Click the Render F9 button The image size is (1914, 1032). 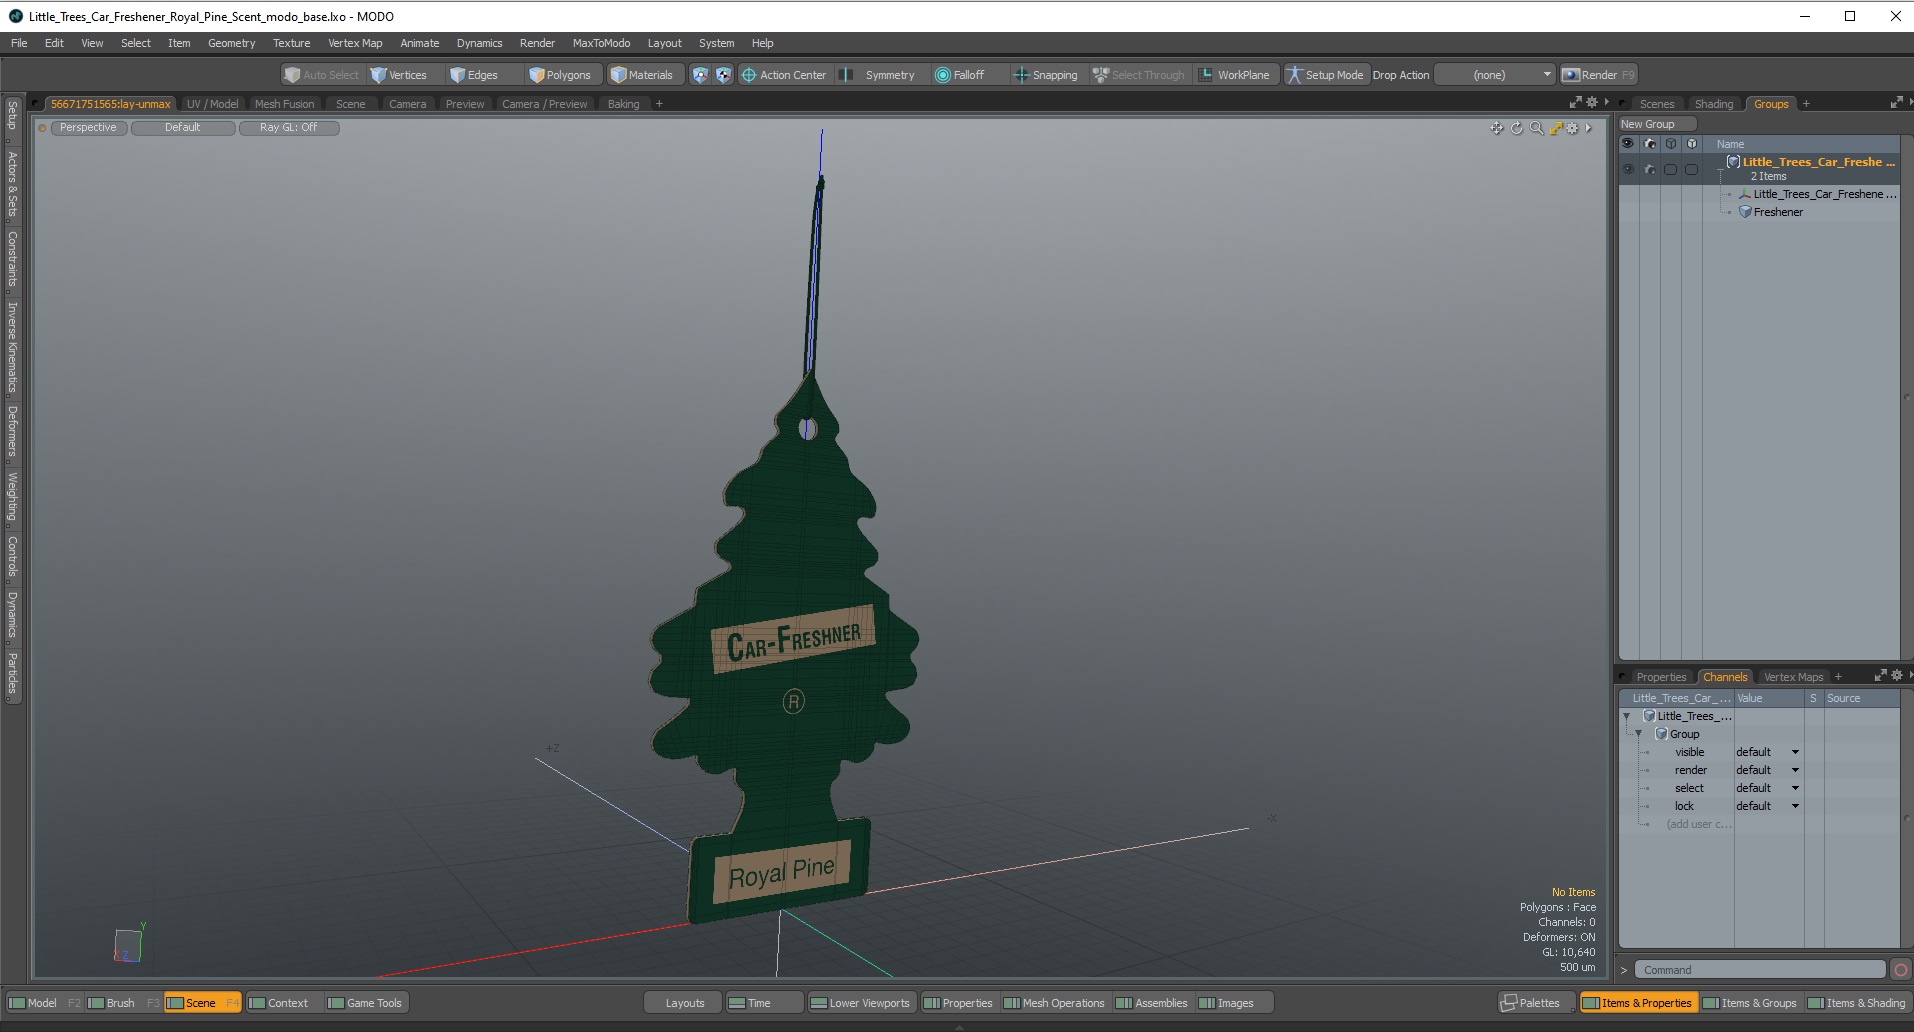[1598, 75]
